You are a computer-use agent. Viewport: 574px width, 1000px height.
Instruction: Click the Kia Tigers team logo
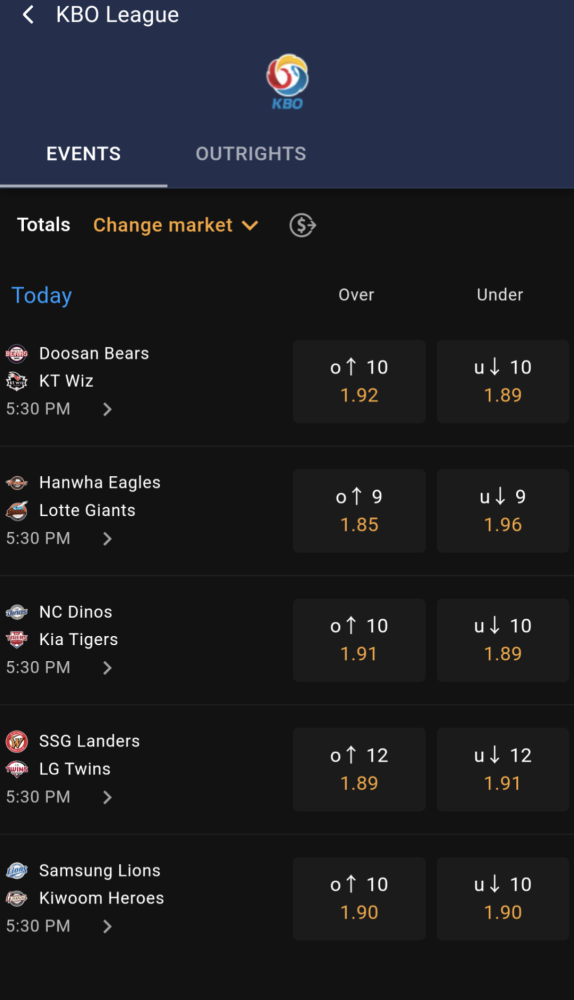click(17, 639)
